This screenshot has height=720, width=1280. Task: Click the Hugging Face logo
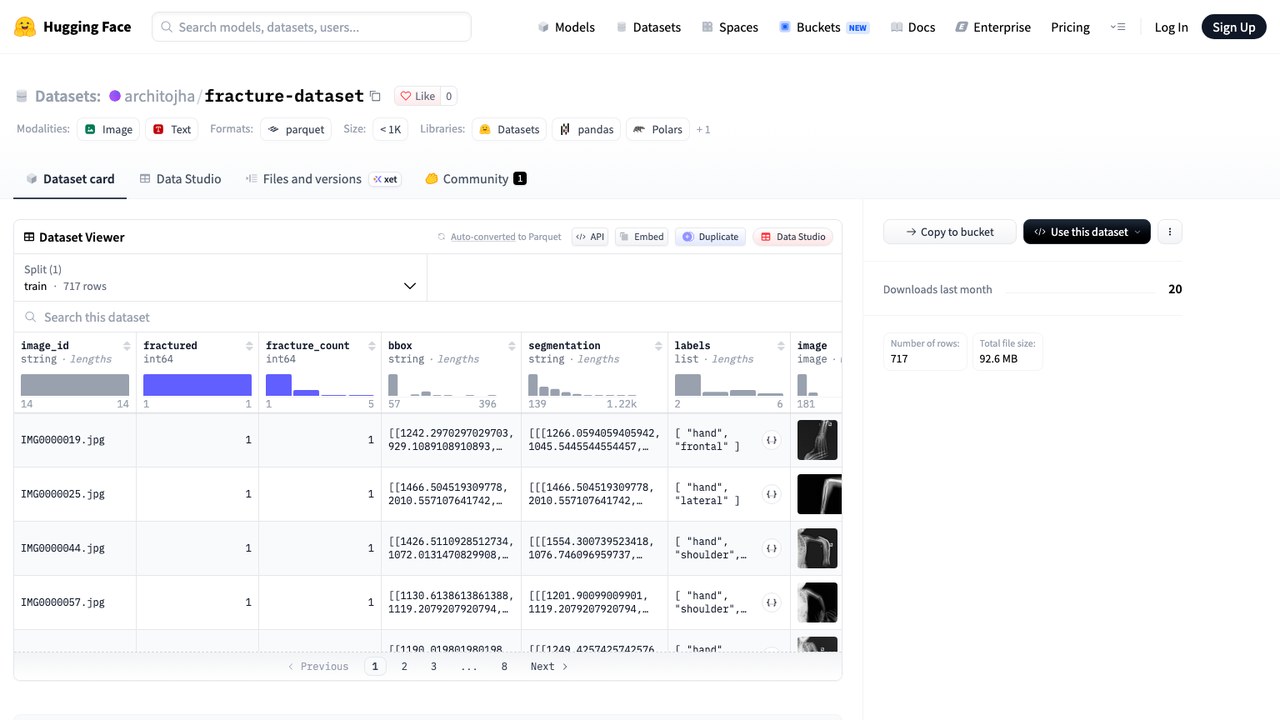[x=72, y=27]
